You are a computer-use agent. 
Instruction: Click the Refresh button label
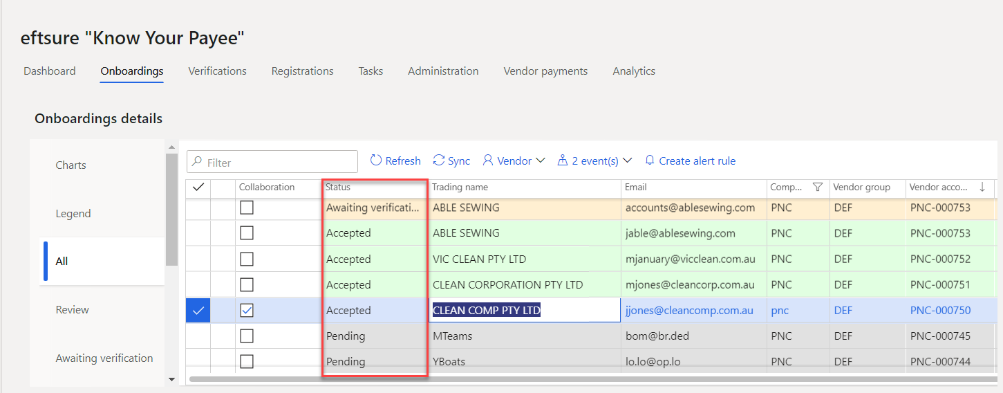[x=403, y=161]
